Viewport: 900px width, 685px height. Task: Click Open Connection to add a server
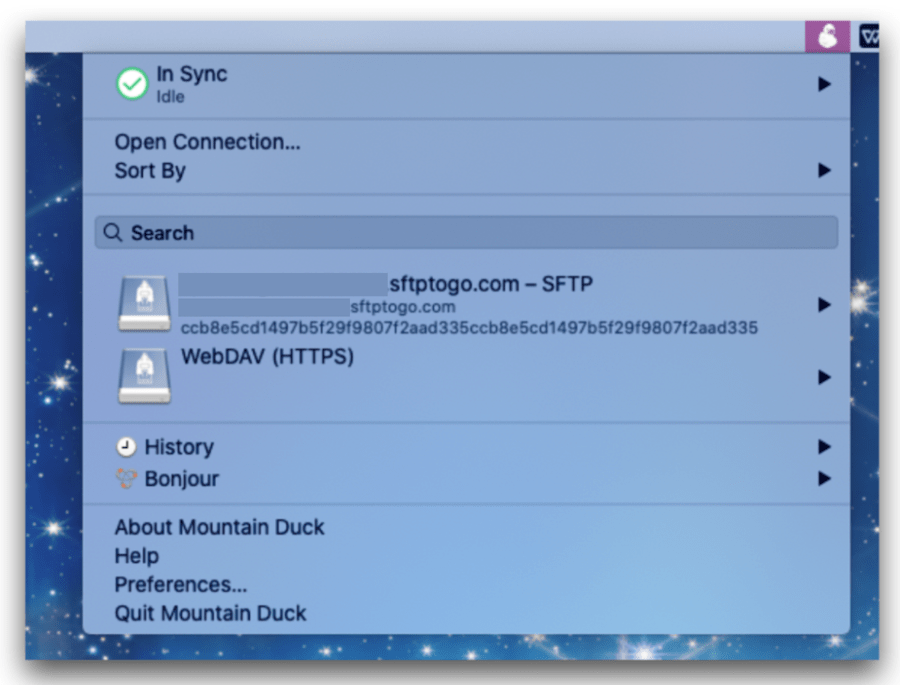click(207, 141)
